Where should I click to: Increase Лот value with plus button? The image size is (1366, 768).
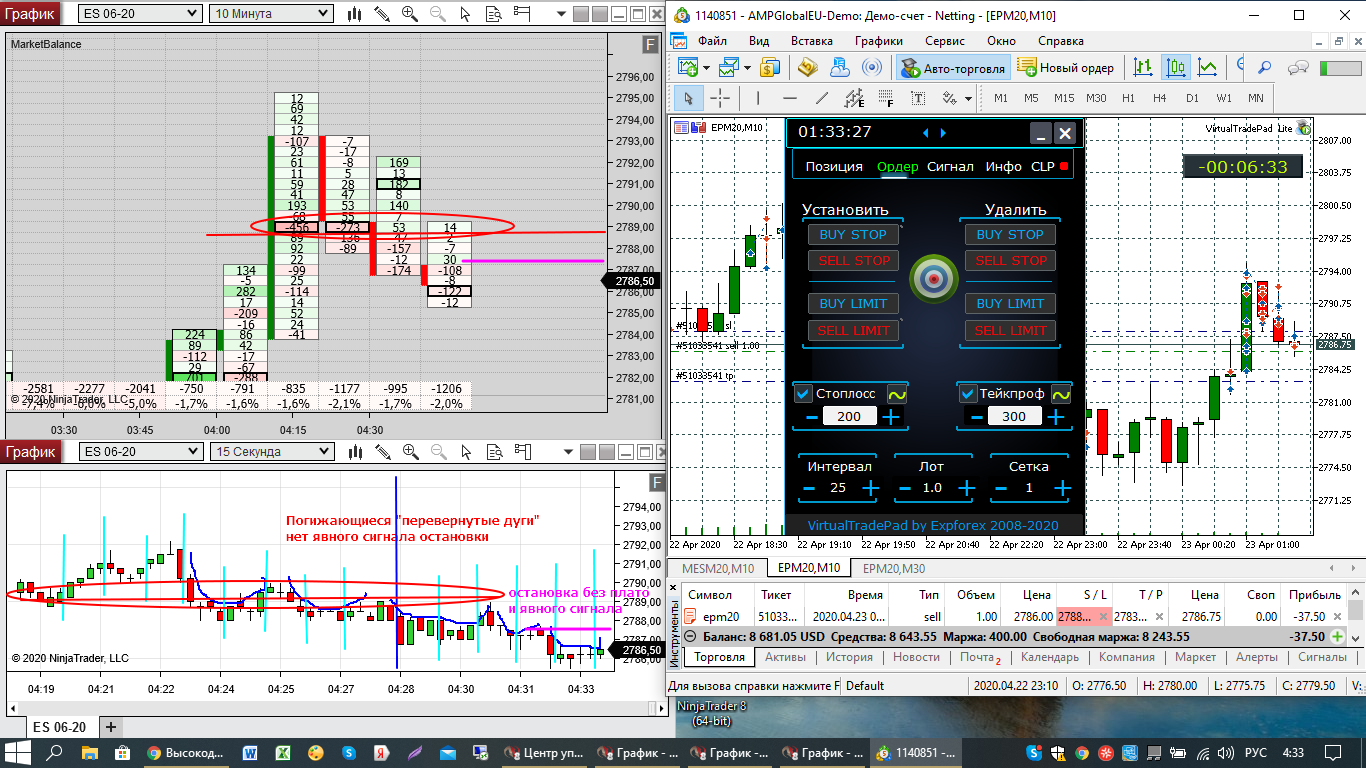tap(965, 488)
